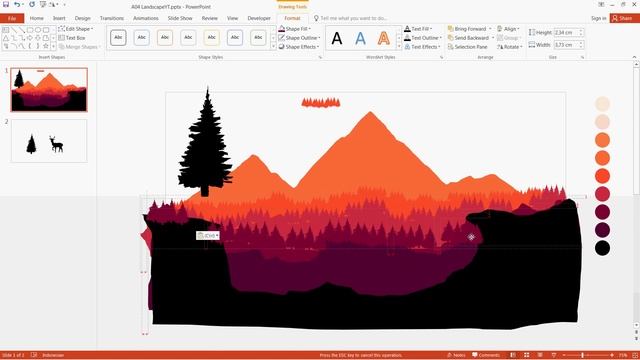Open Format Shape dialog launcher in Shape Styles
This screenshot has height=360, width=640.
(x=320, y=58)
